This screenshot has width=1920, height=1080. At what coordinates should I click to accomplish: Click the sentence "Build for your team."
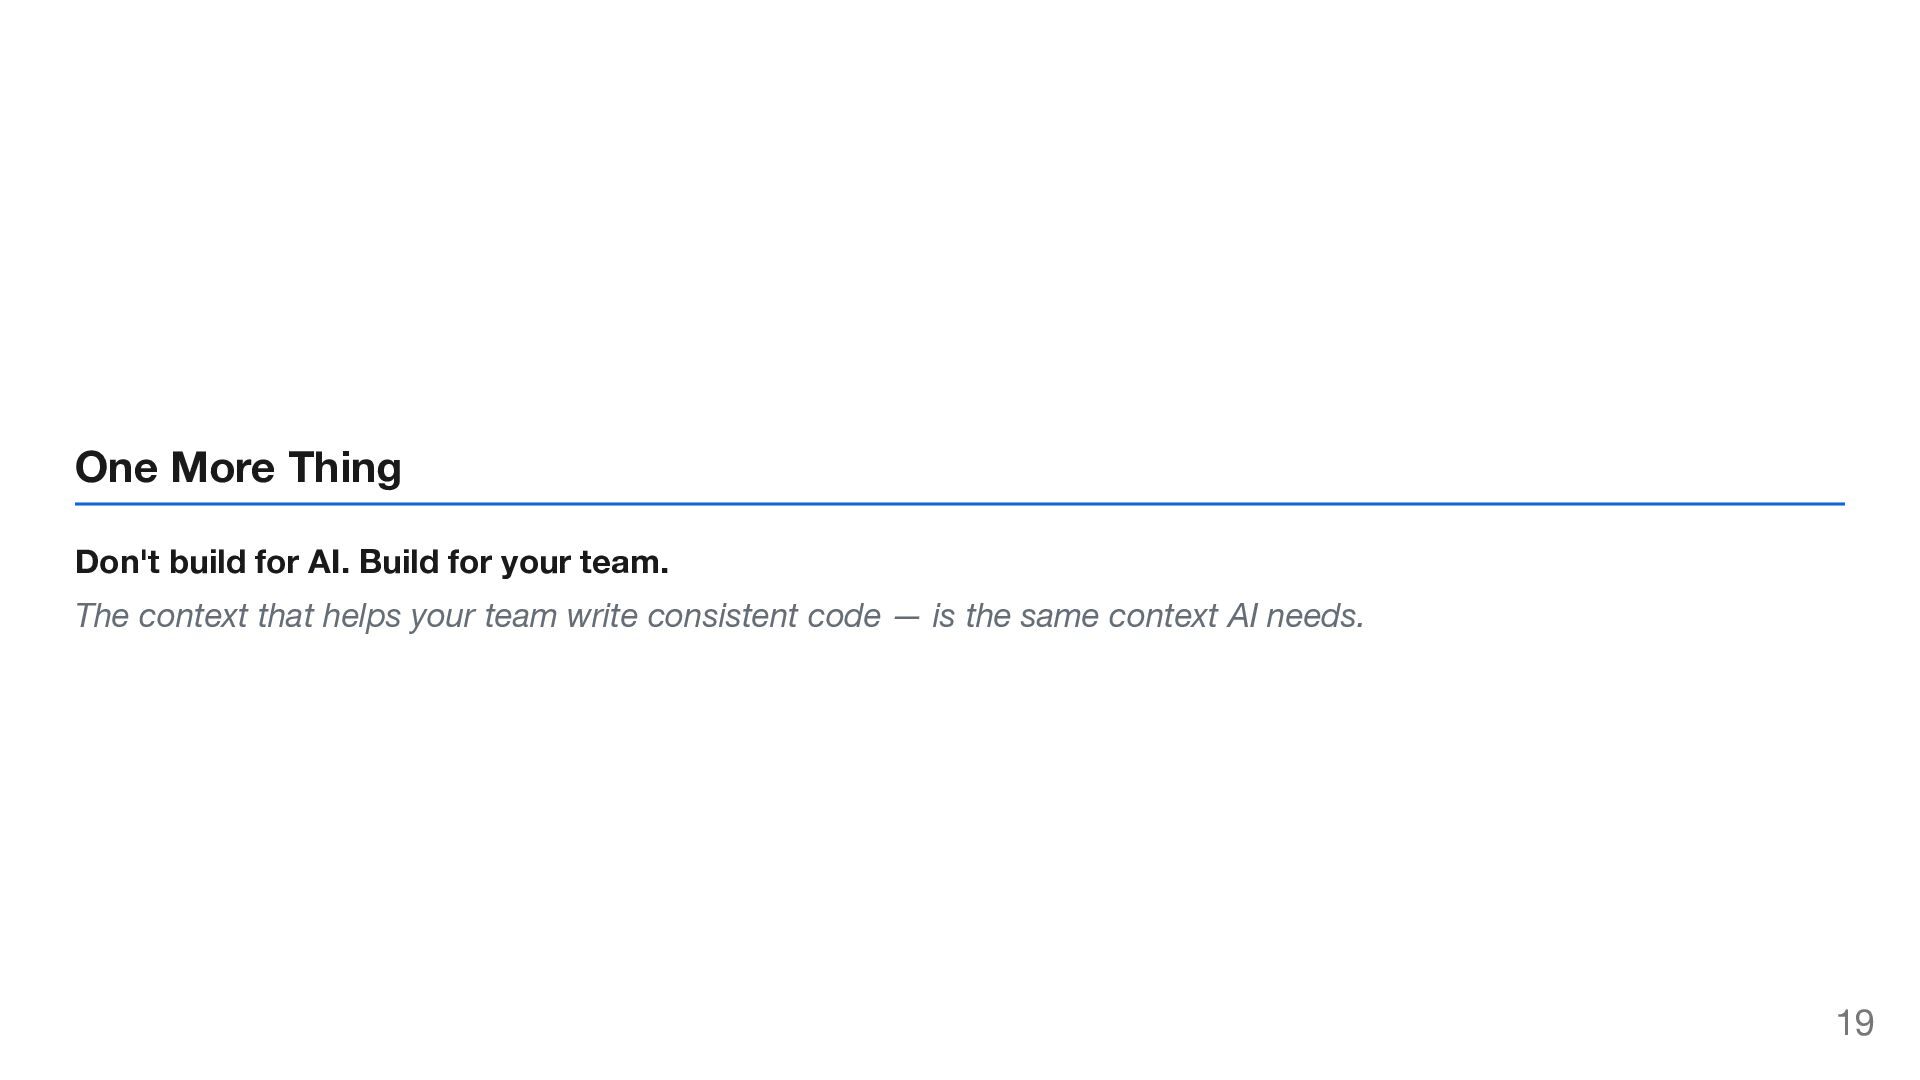pos(513,562)
